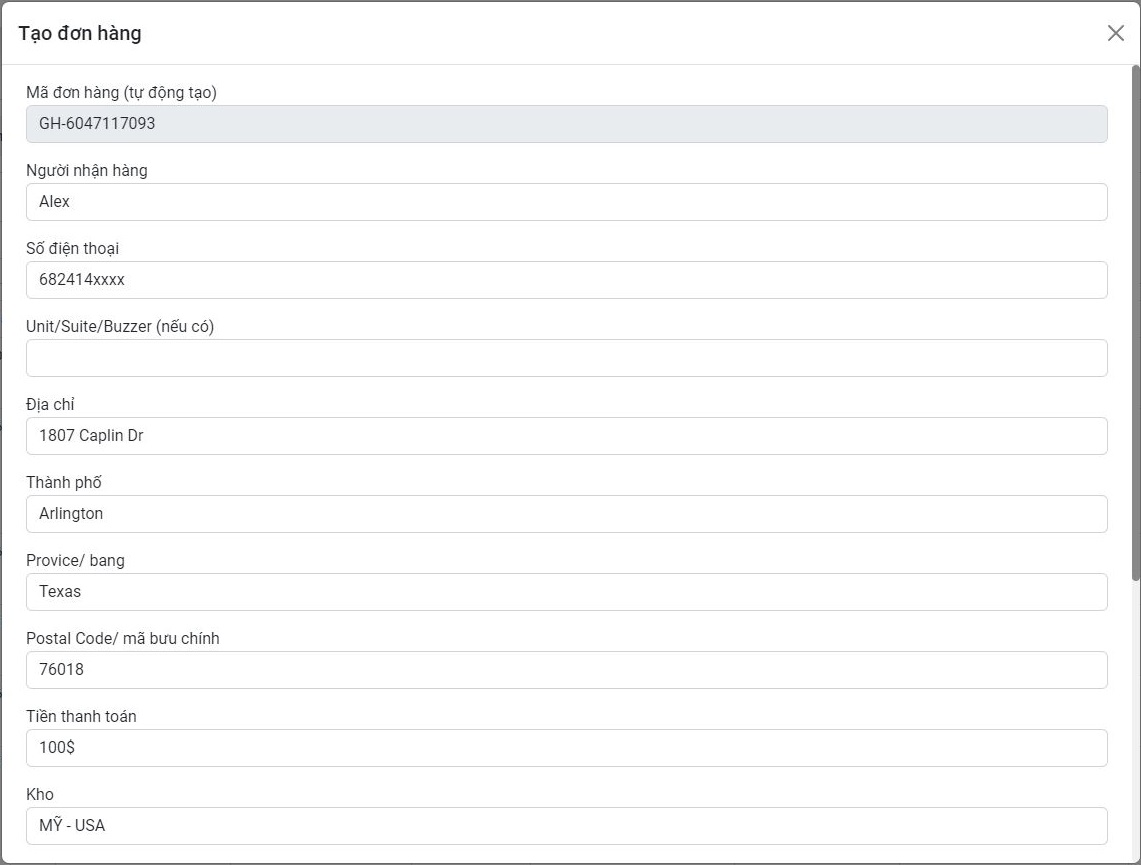1141x865 pixels.
Task: Click the 'Mã đơn hàng (tự động tạo)' label
Action: click(121, 93)
